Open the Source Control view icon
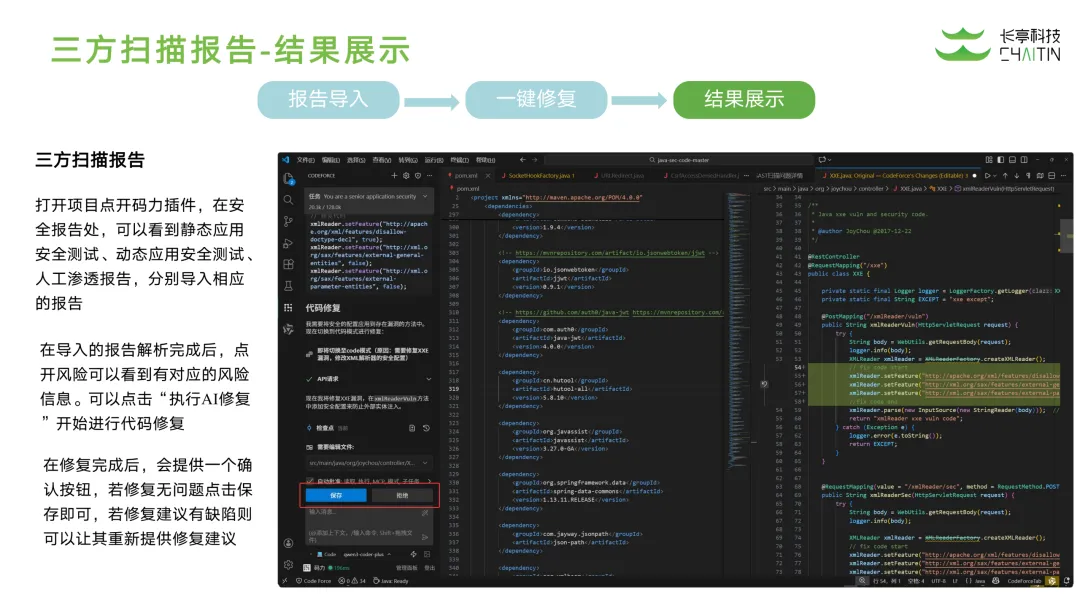Screen dimensions: 1080x608 tap(289, 221)
